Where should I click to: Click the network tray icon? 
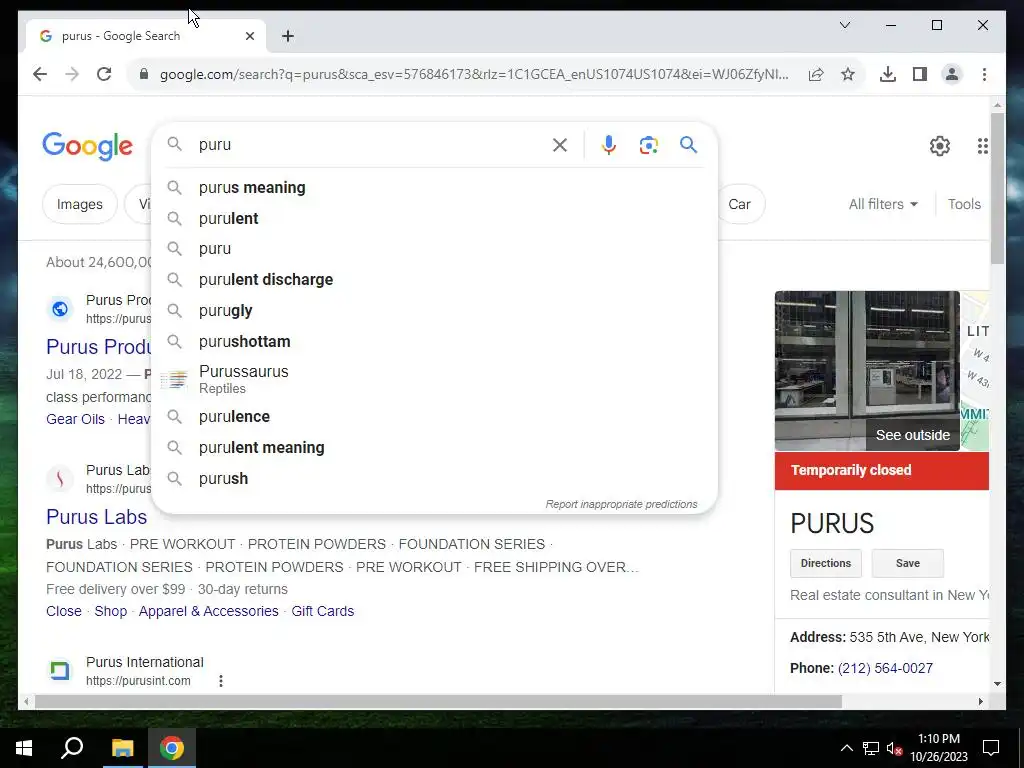871,748
